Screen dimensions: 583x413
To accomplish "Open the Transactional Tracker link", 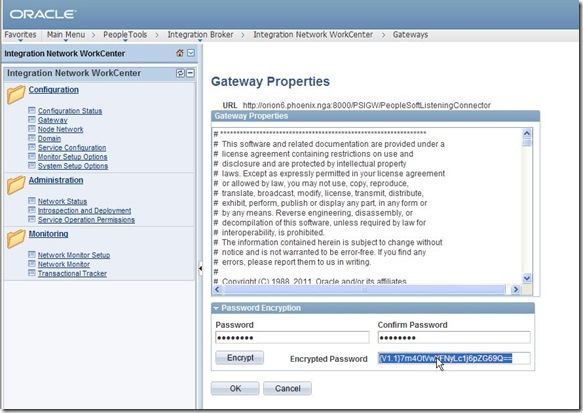I will (72, 273).
